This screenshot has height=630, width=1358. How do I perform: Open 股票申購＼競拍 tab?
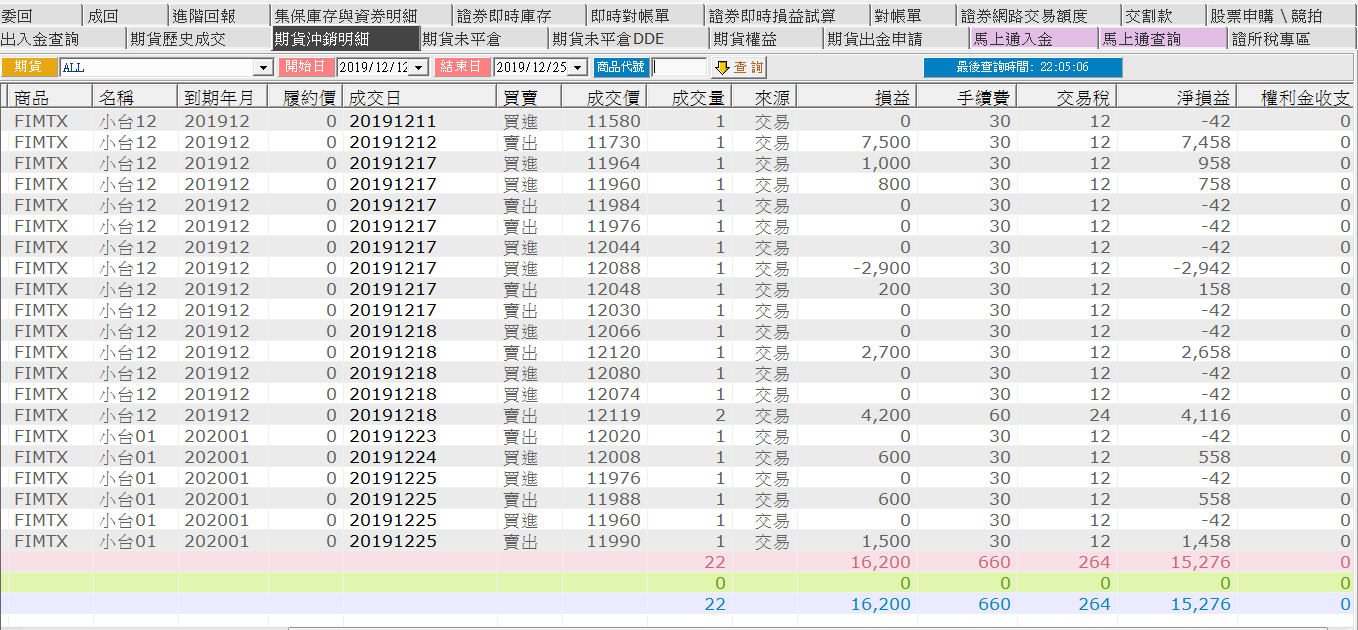point(1281,16)
